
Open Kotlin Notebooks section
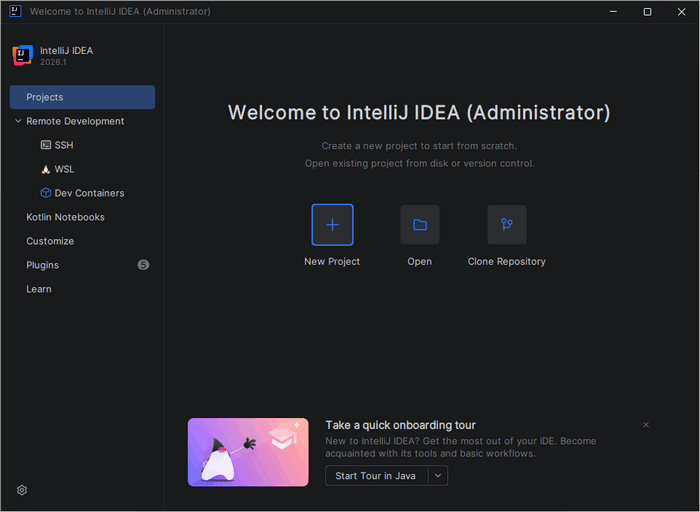coord(65,217)
